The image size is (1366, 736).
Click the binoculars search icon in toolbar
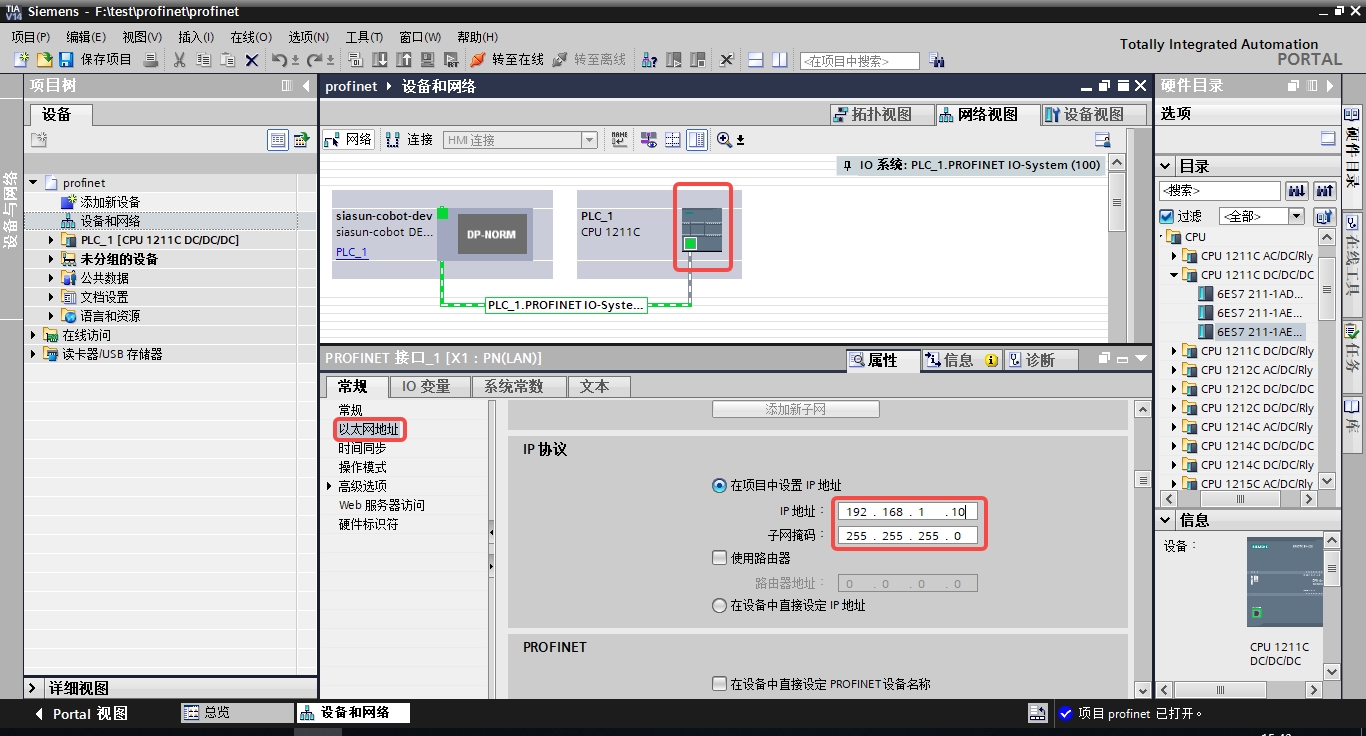[x=937, y=60]
